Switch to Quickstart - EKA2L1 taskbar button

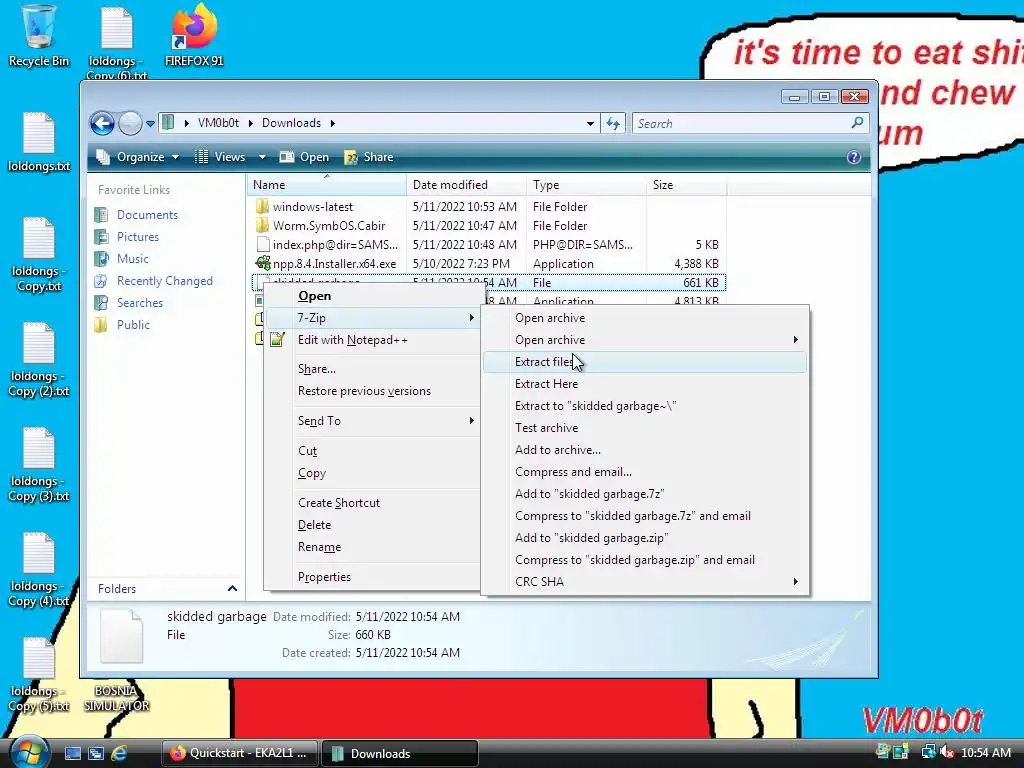240,753
